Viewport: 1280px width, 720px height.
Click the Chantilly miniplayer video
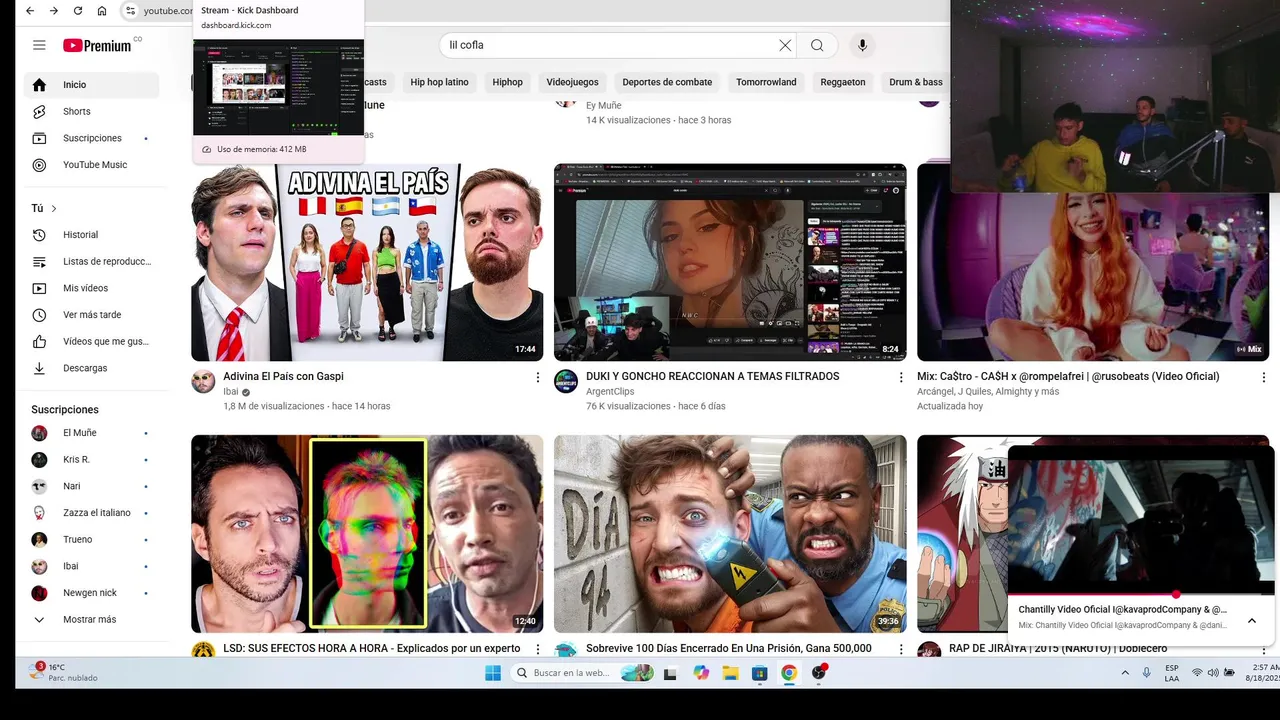[1141, 520]
